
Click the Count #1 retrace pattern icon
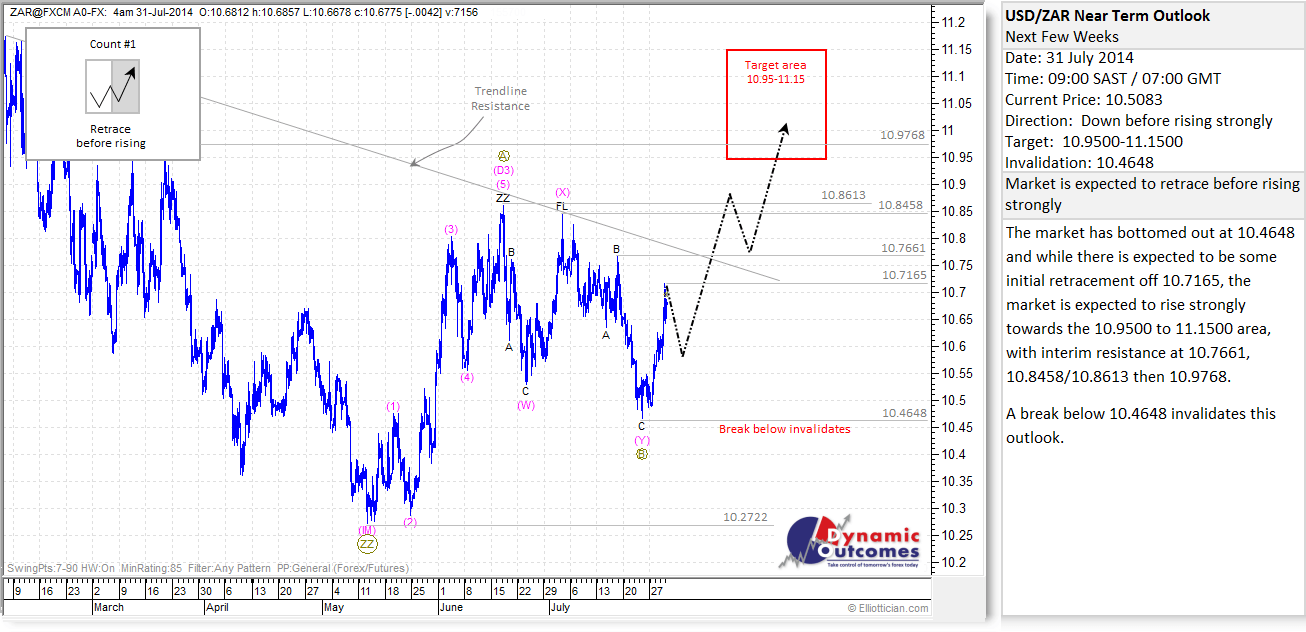tap(111, 88)
